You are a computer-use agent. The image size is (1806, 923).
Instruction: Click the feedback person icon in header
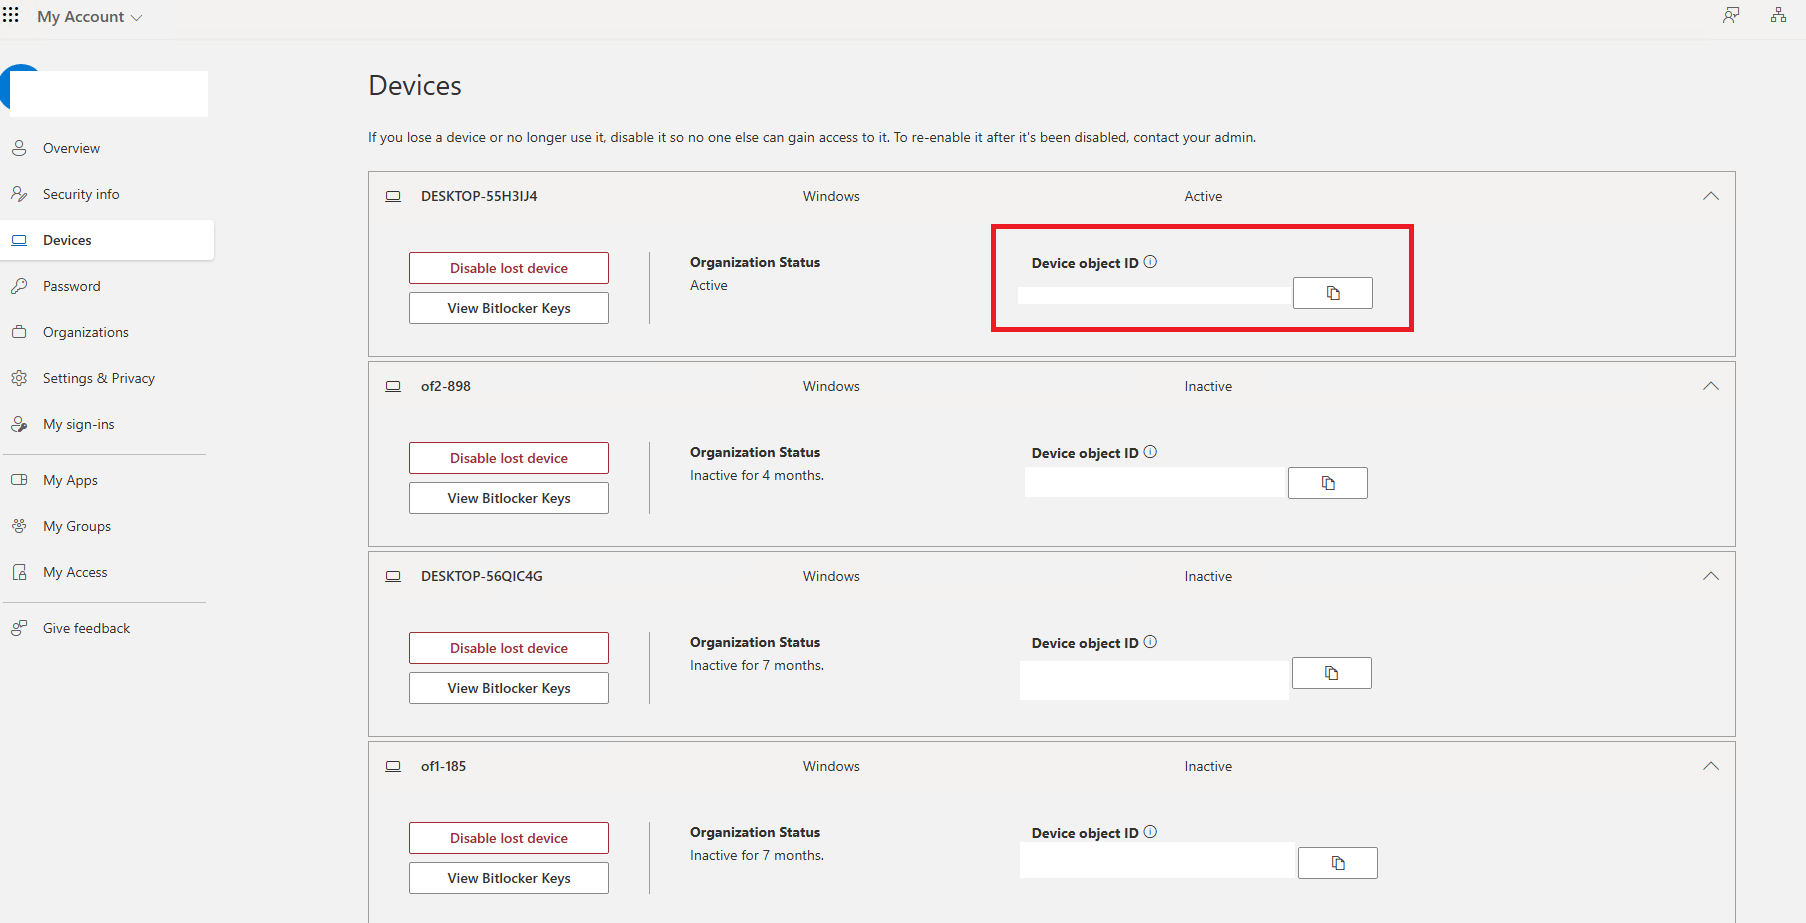[x=1731, y=15]
